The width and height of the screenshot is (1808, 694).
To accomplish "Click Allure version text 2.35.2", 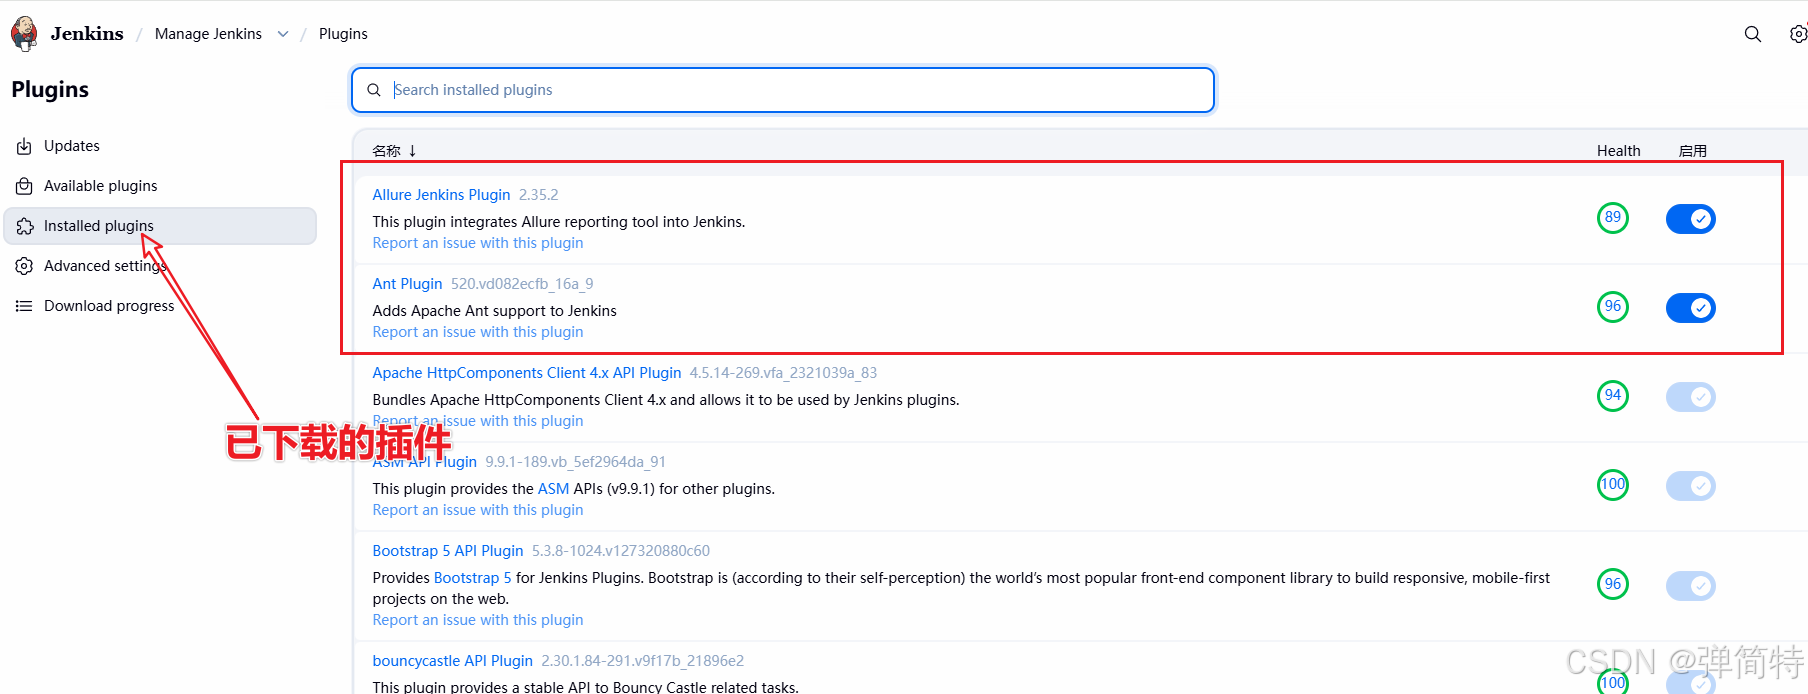I will pos(538,195).
